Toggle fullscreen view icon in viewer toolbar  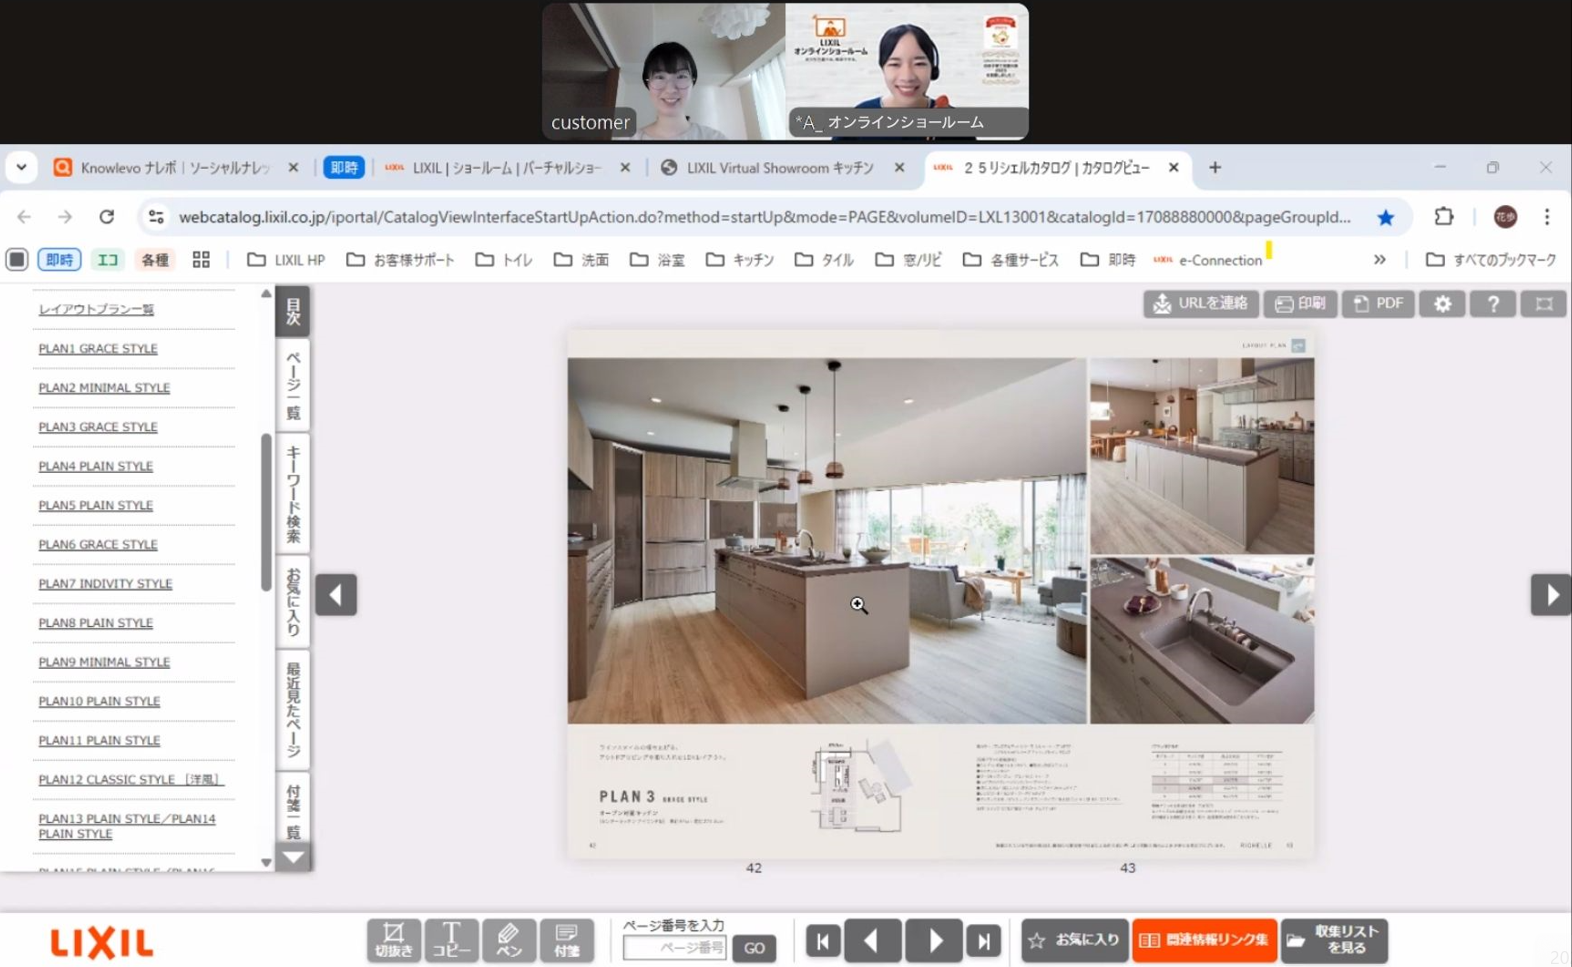pos(1543,304)
